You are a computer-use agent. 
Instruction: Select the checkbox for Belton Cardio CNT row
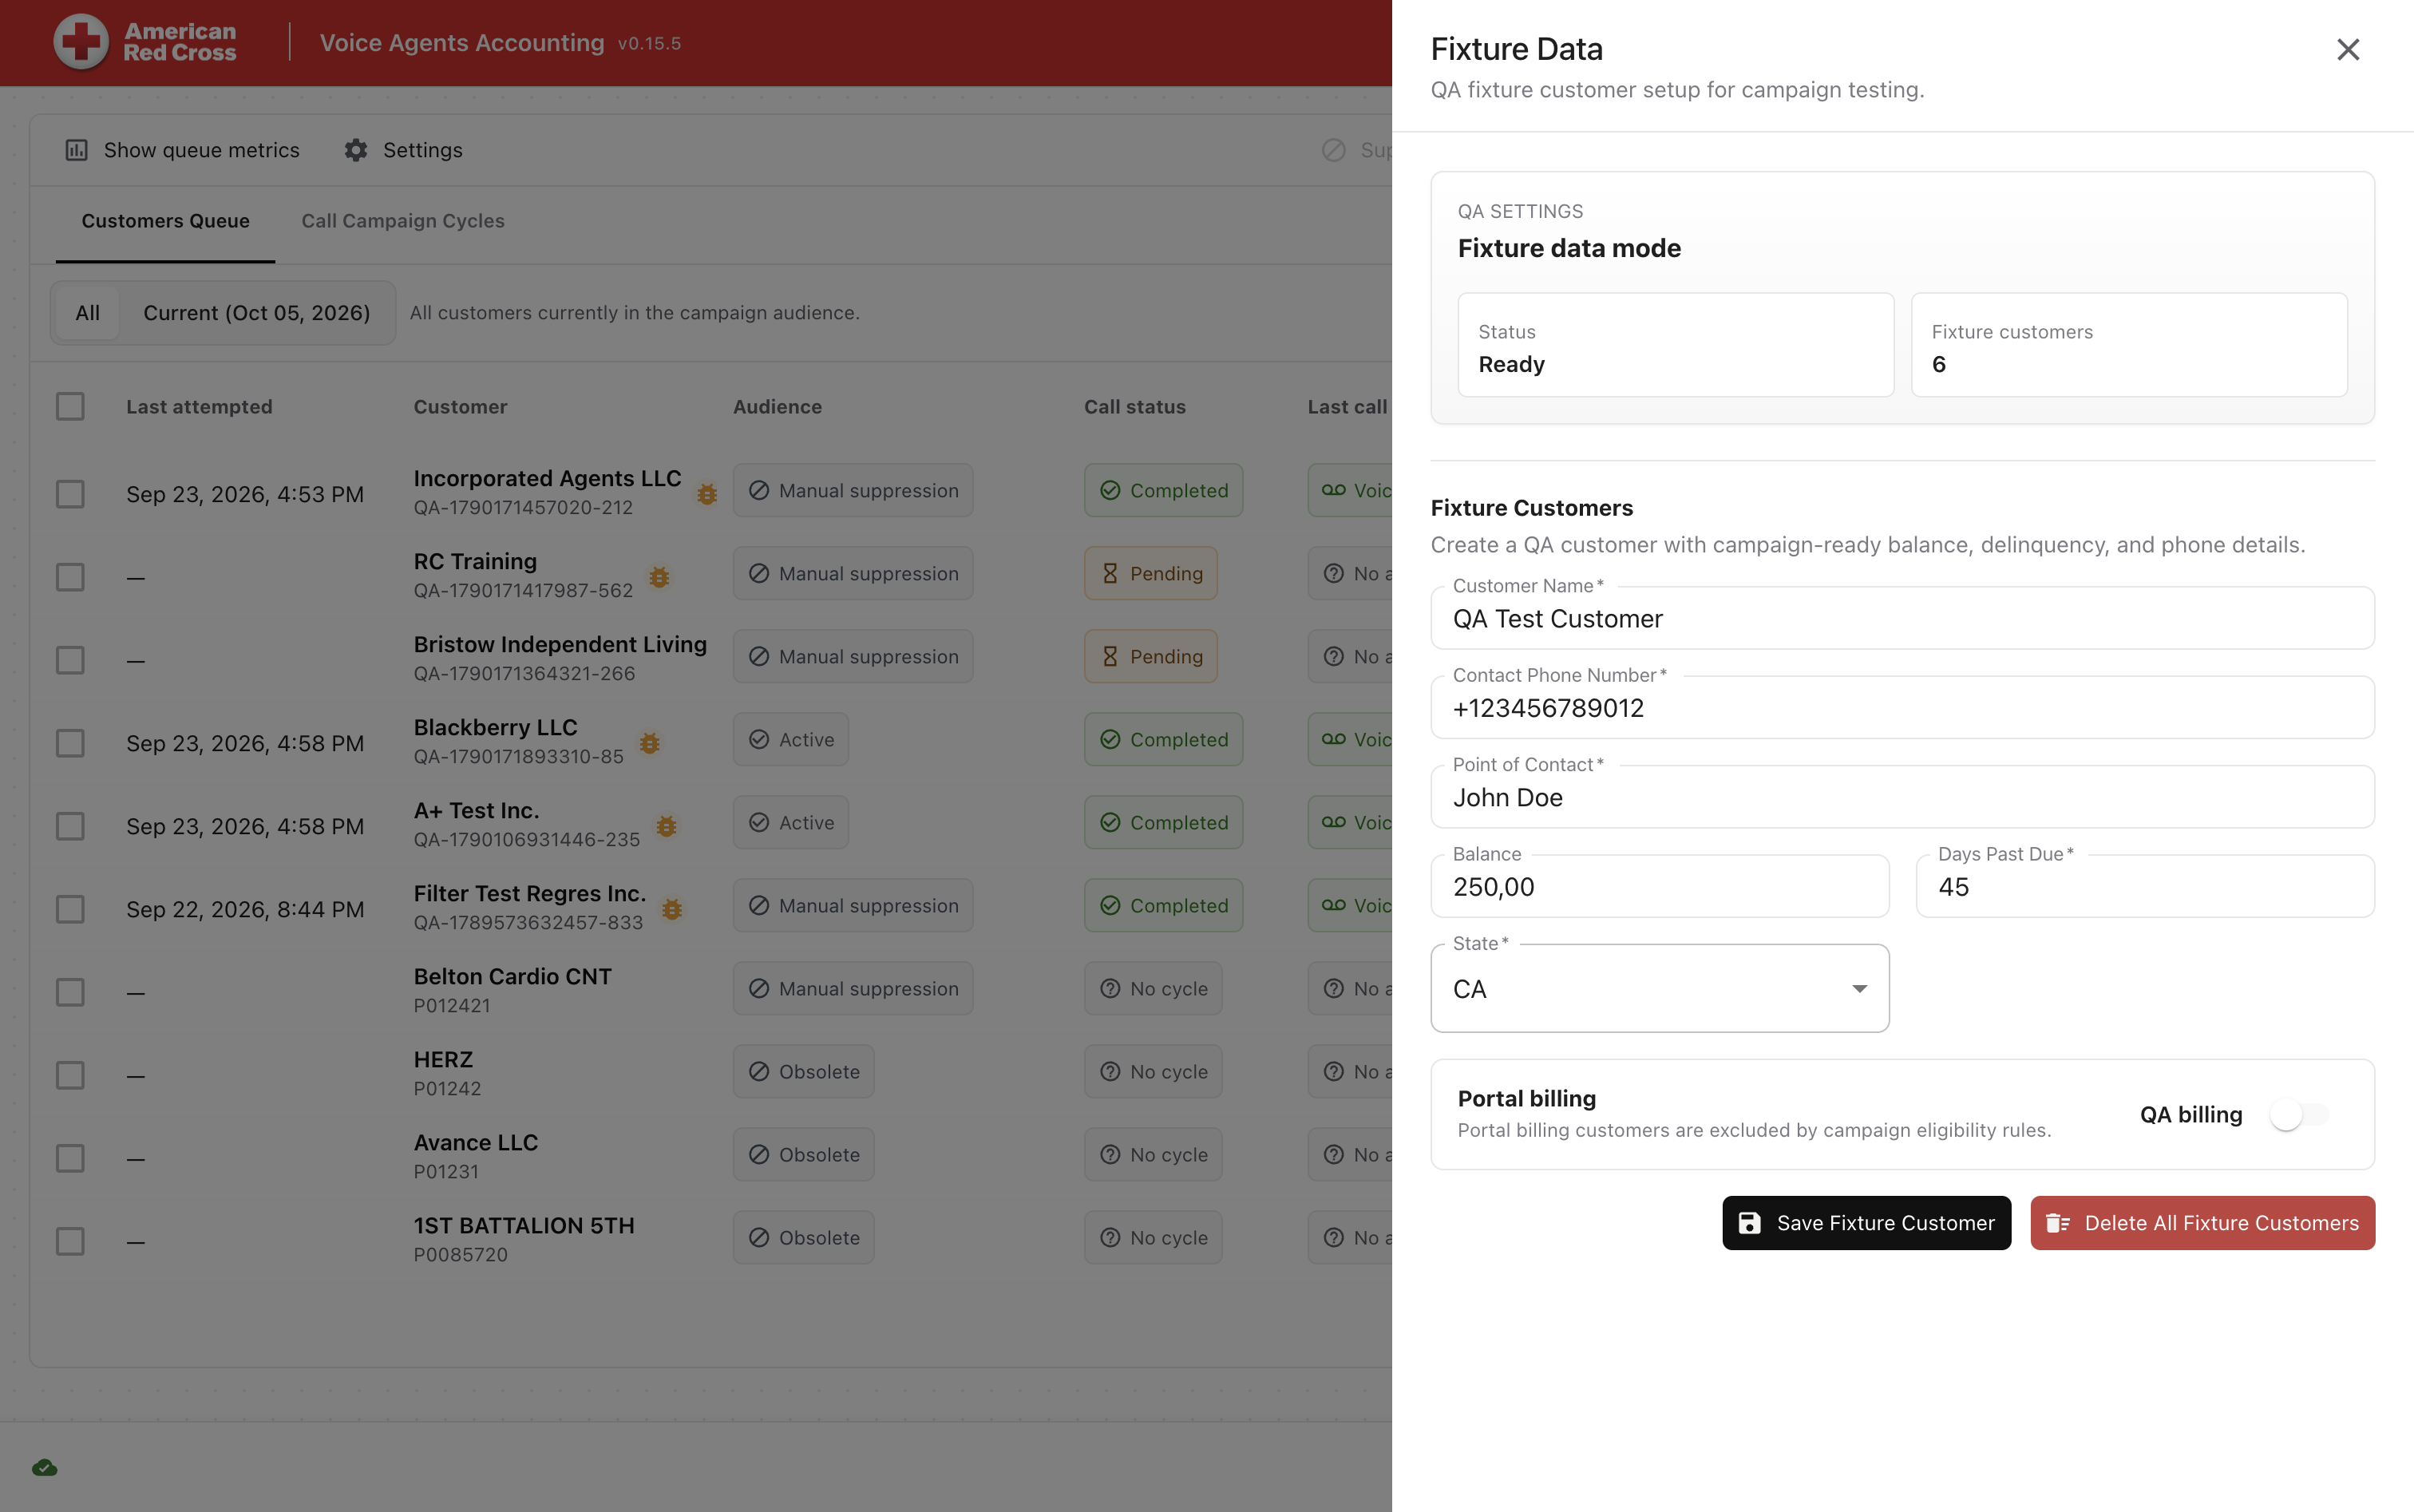(x=70, y=992)
